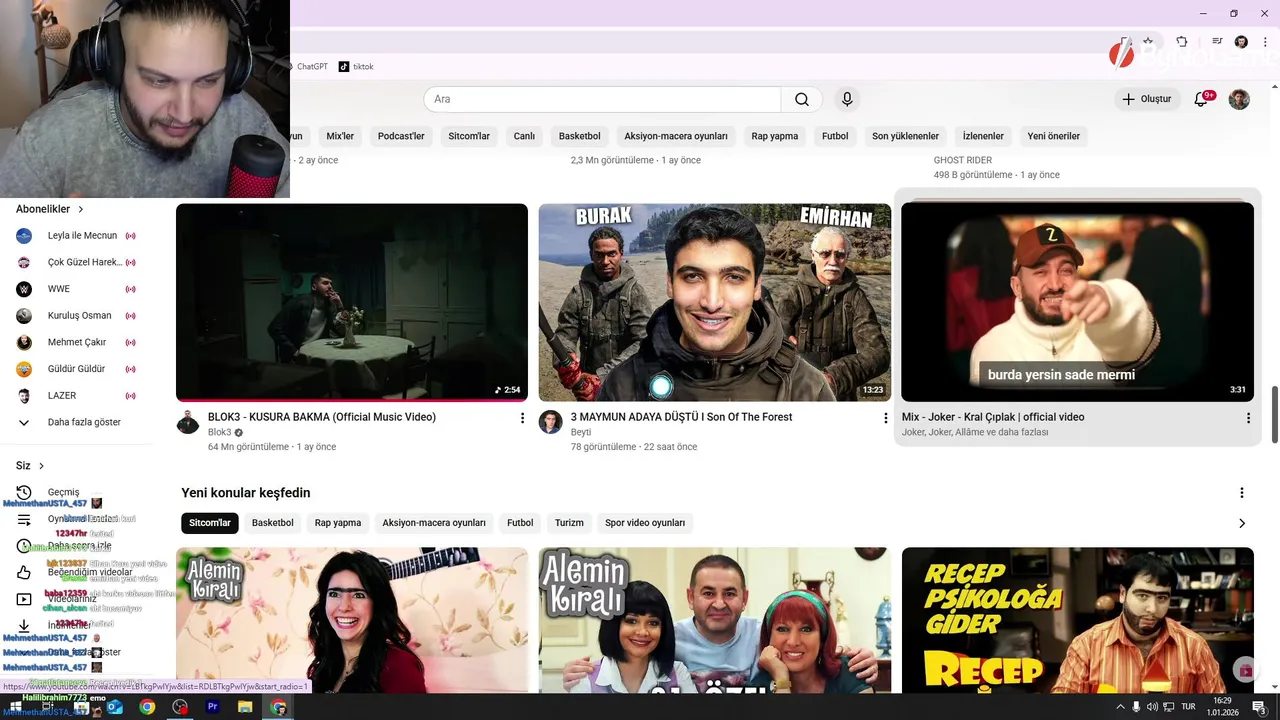Image resolution: width=1280 pixels, height=720 pixels.
Task: Open Chrome profile avatar in toolbar
Action: click(1241, 42)
